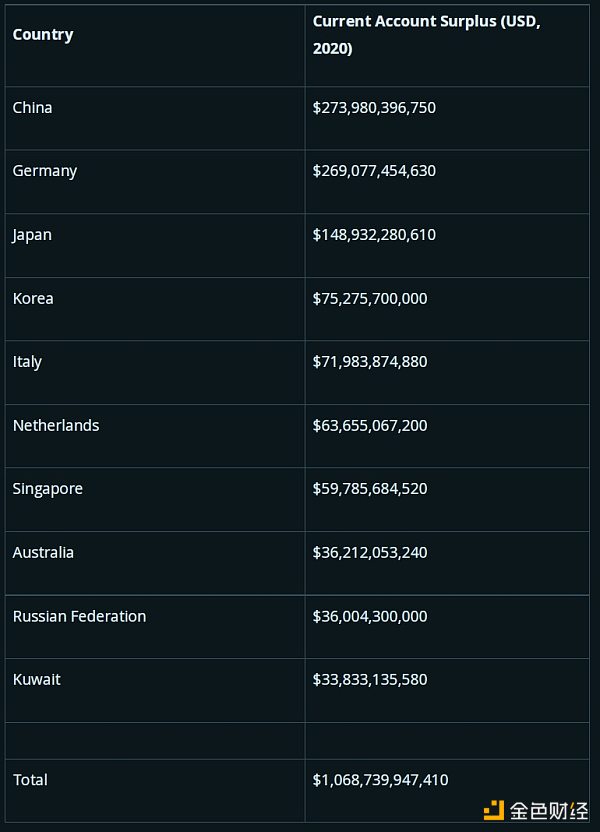Select the Singapore country cell
The height and width of the screenshot is (832, 600).
[x=48, y=489]
